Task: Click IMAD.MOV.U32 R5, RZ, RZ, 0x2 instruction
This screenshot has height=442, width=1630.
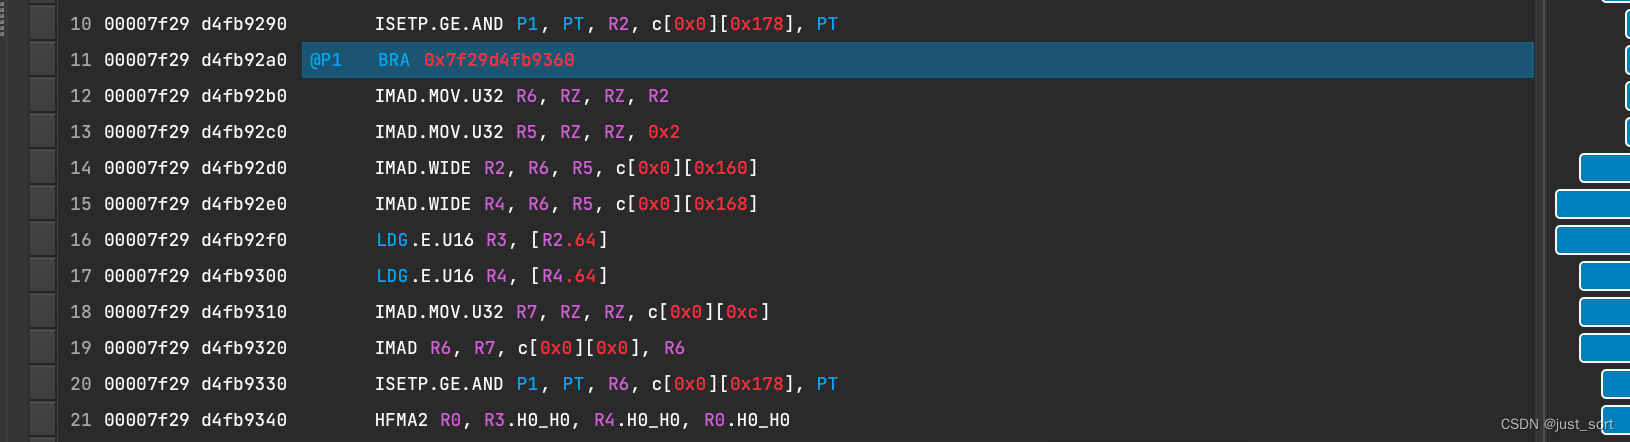Action: click(527, 132)
